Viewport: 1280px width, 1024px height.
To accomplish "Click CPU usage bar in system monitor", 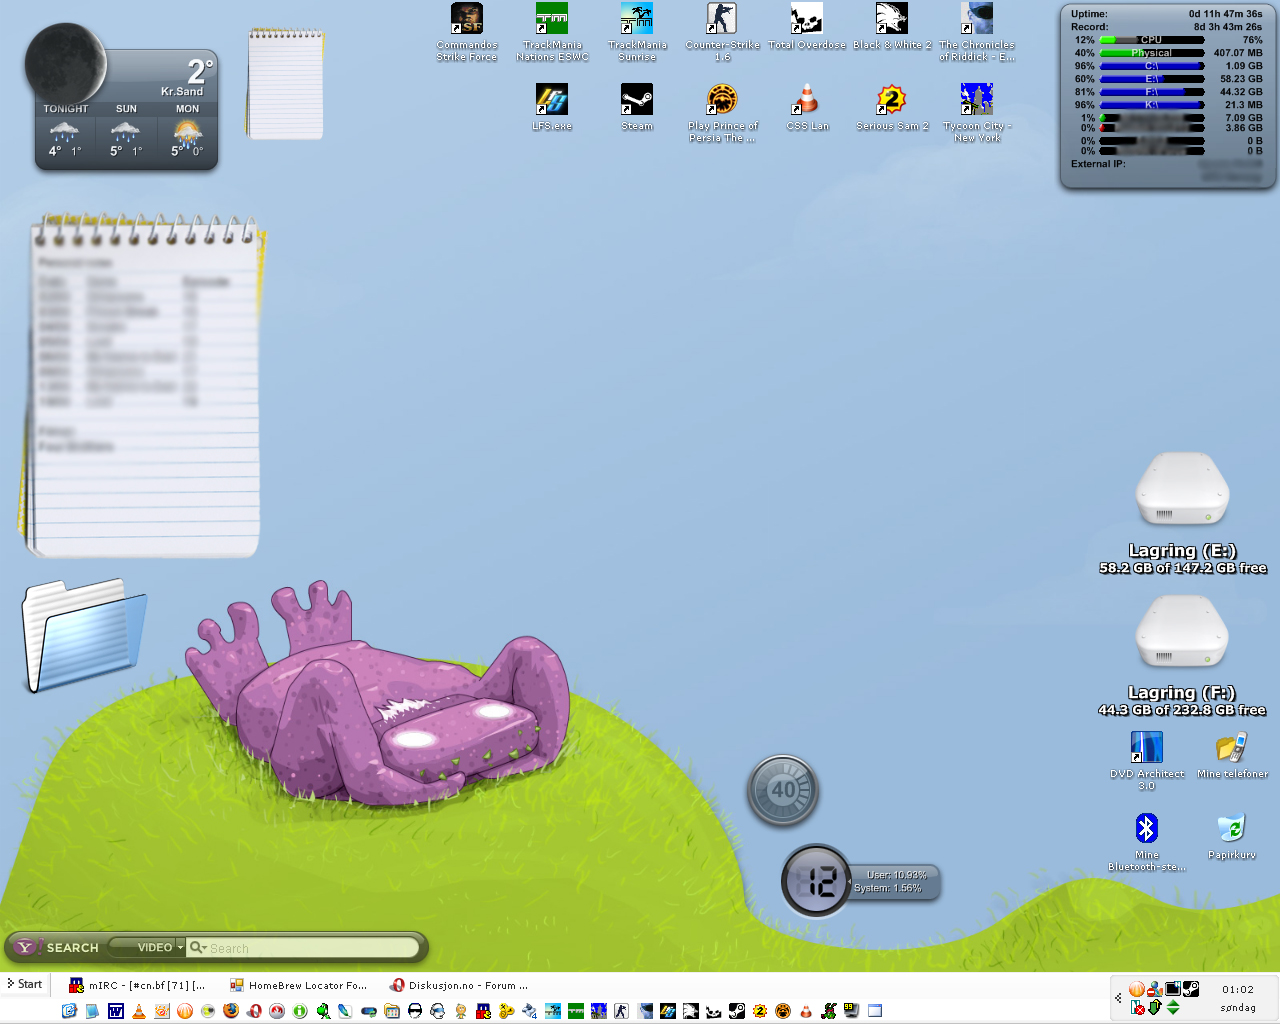I will (x=1152, y=40).
